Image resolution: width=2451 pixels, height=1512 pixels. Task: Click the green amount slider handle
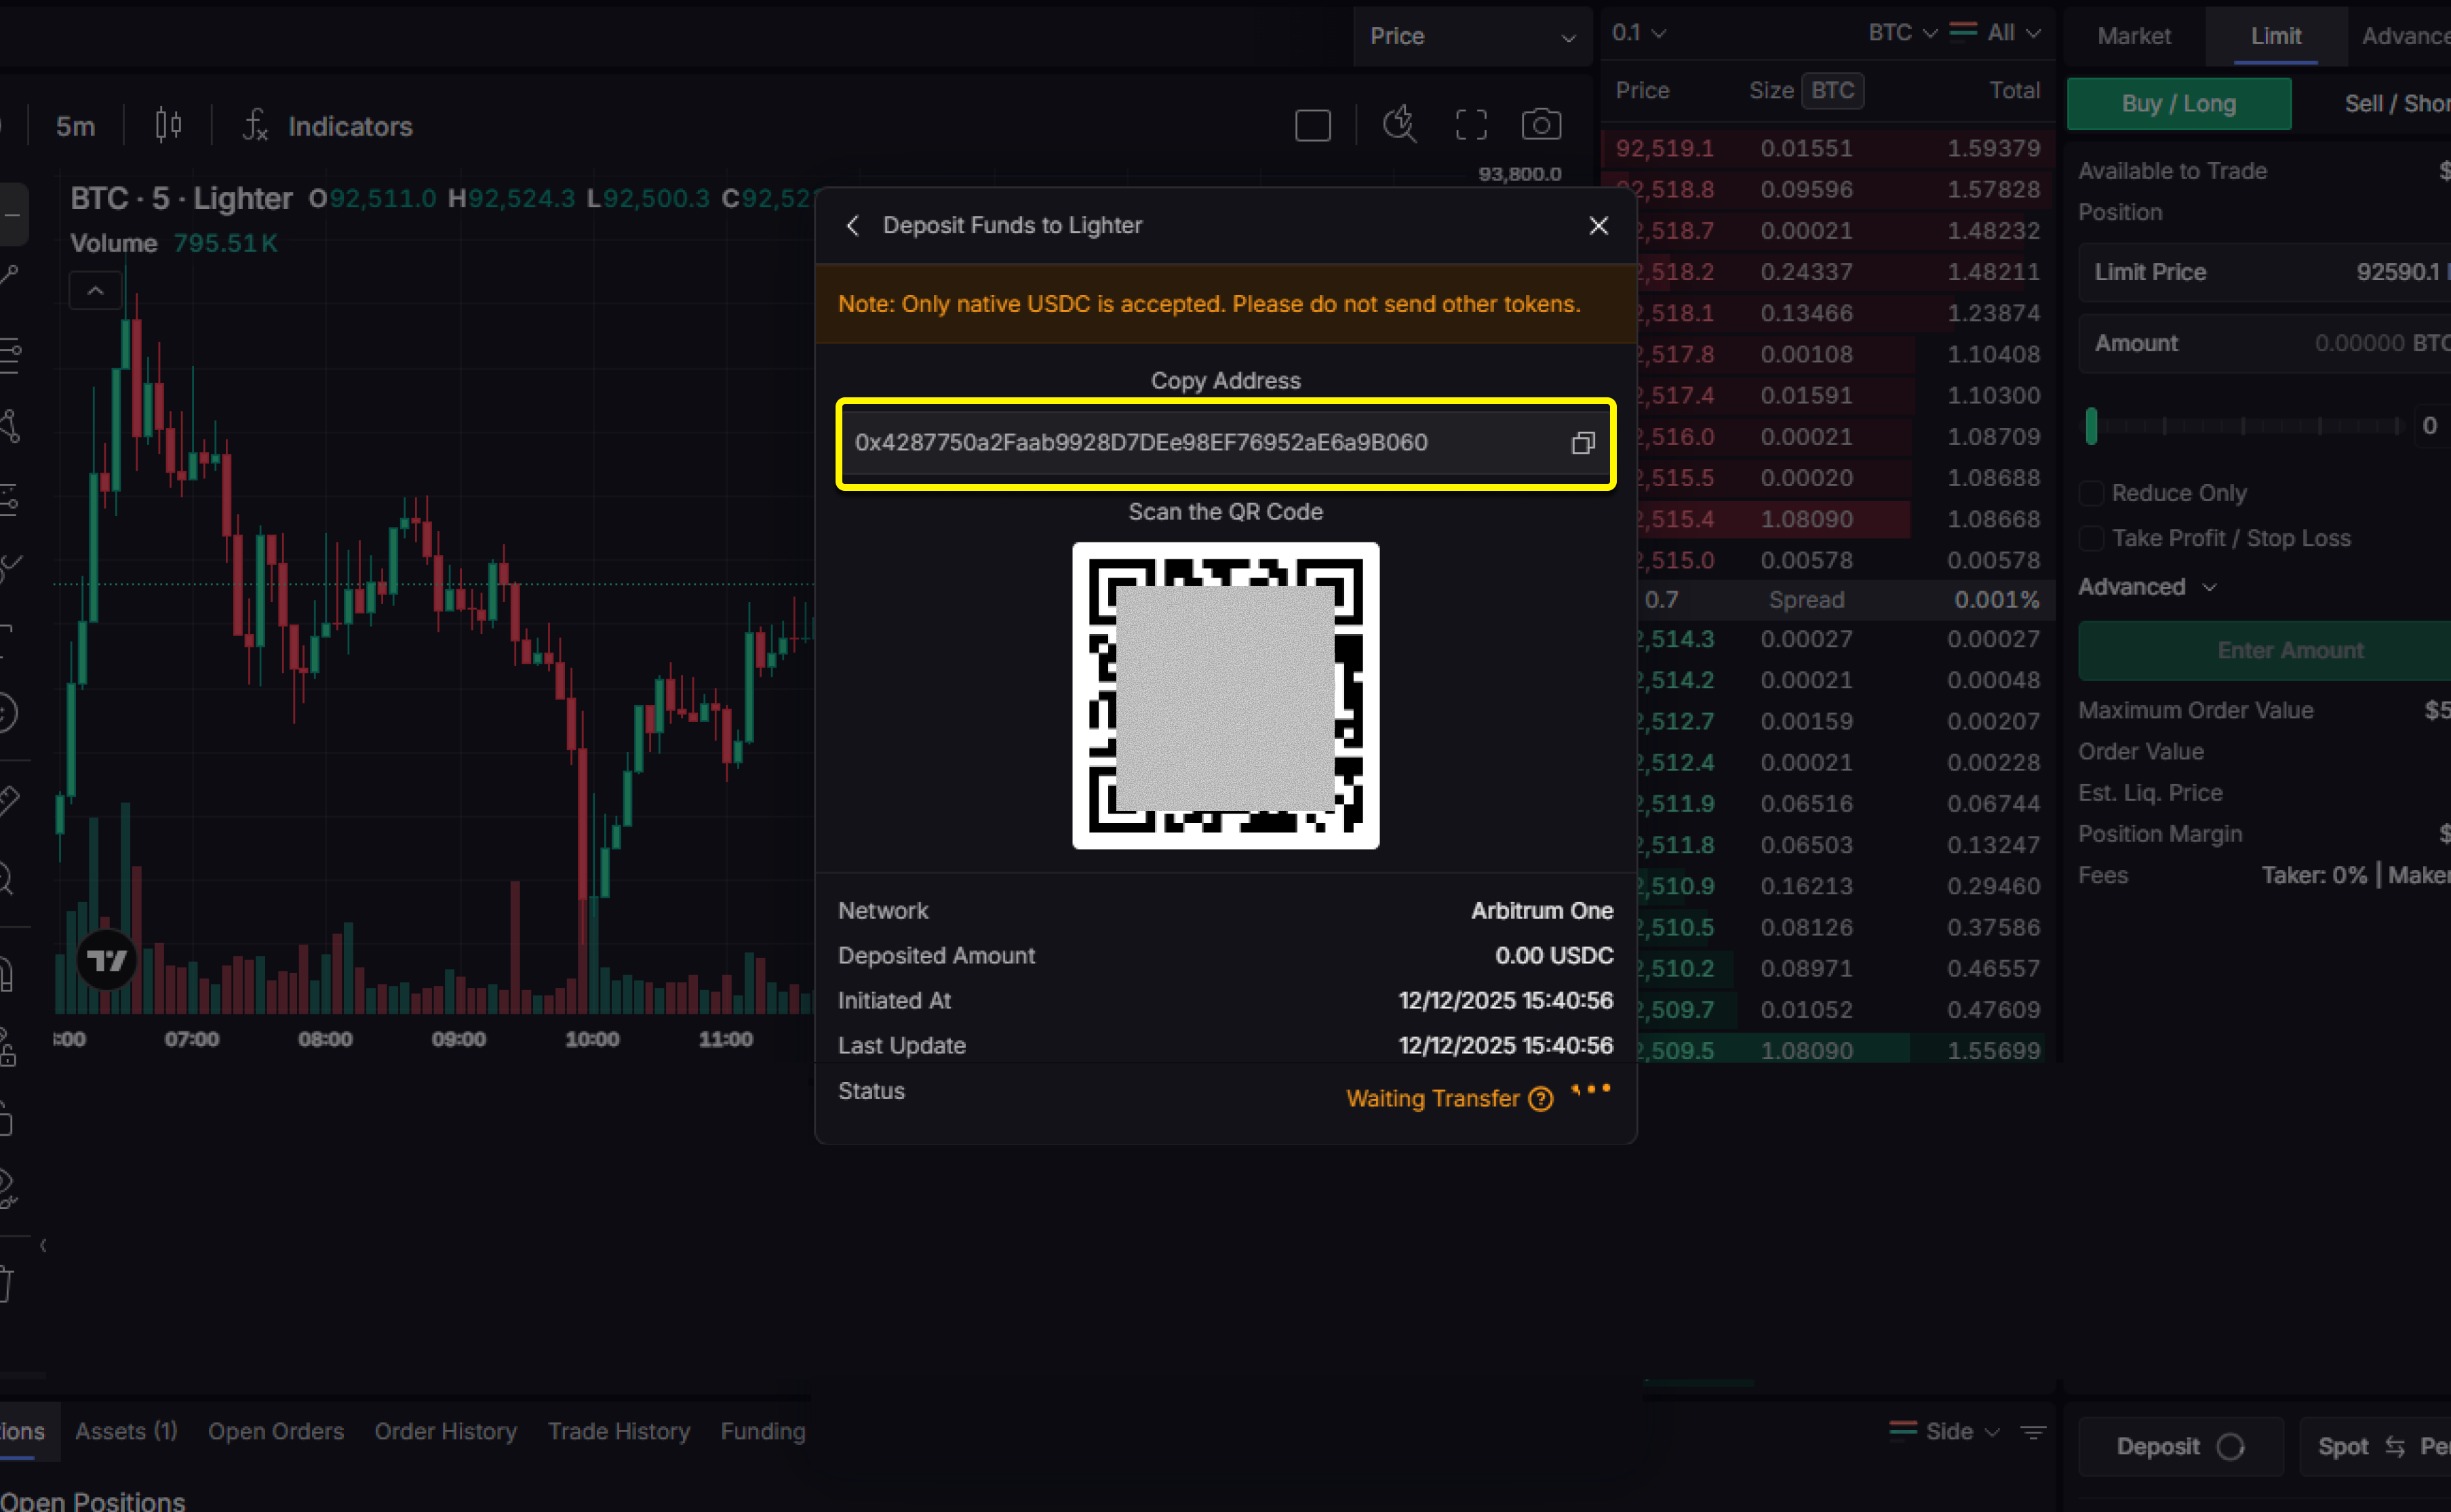pos(2091,426)
